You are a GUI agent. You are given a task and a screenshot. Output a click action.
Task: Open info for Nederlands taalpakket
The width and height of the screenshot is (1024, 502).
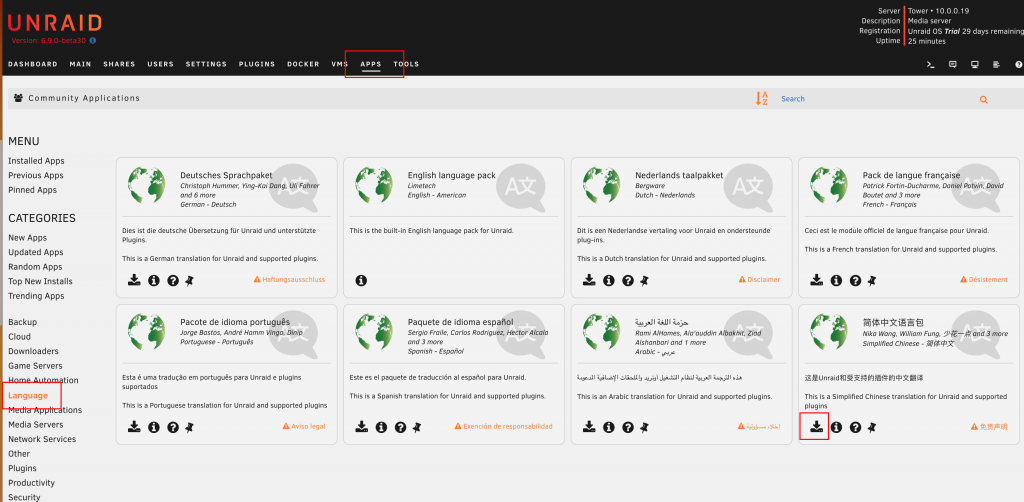(609, 280)
